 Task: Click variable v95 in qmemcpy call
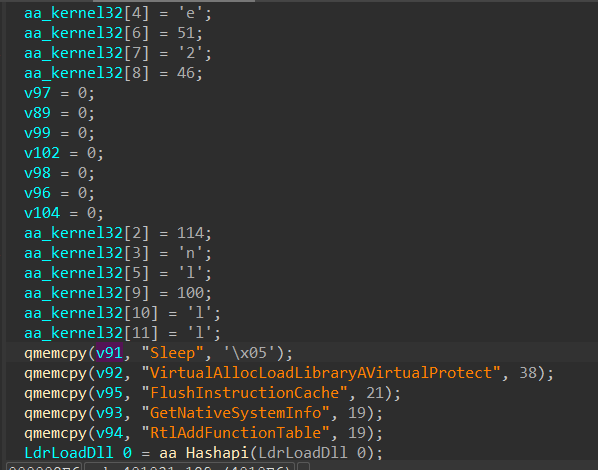point(109,393)
